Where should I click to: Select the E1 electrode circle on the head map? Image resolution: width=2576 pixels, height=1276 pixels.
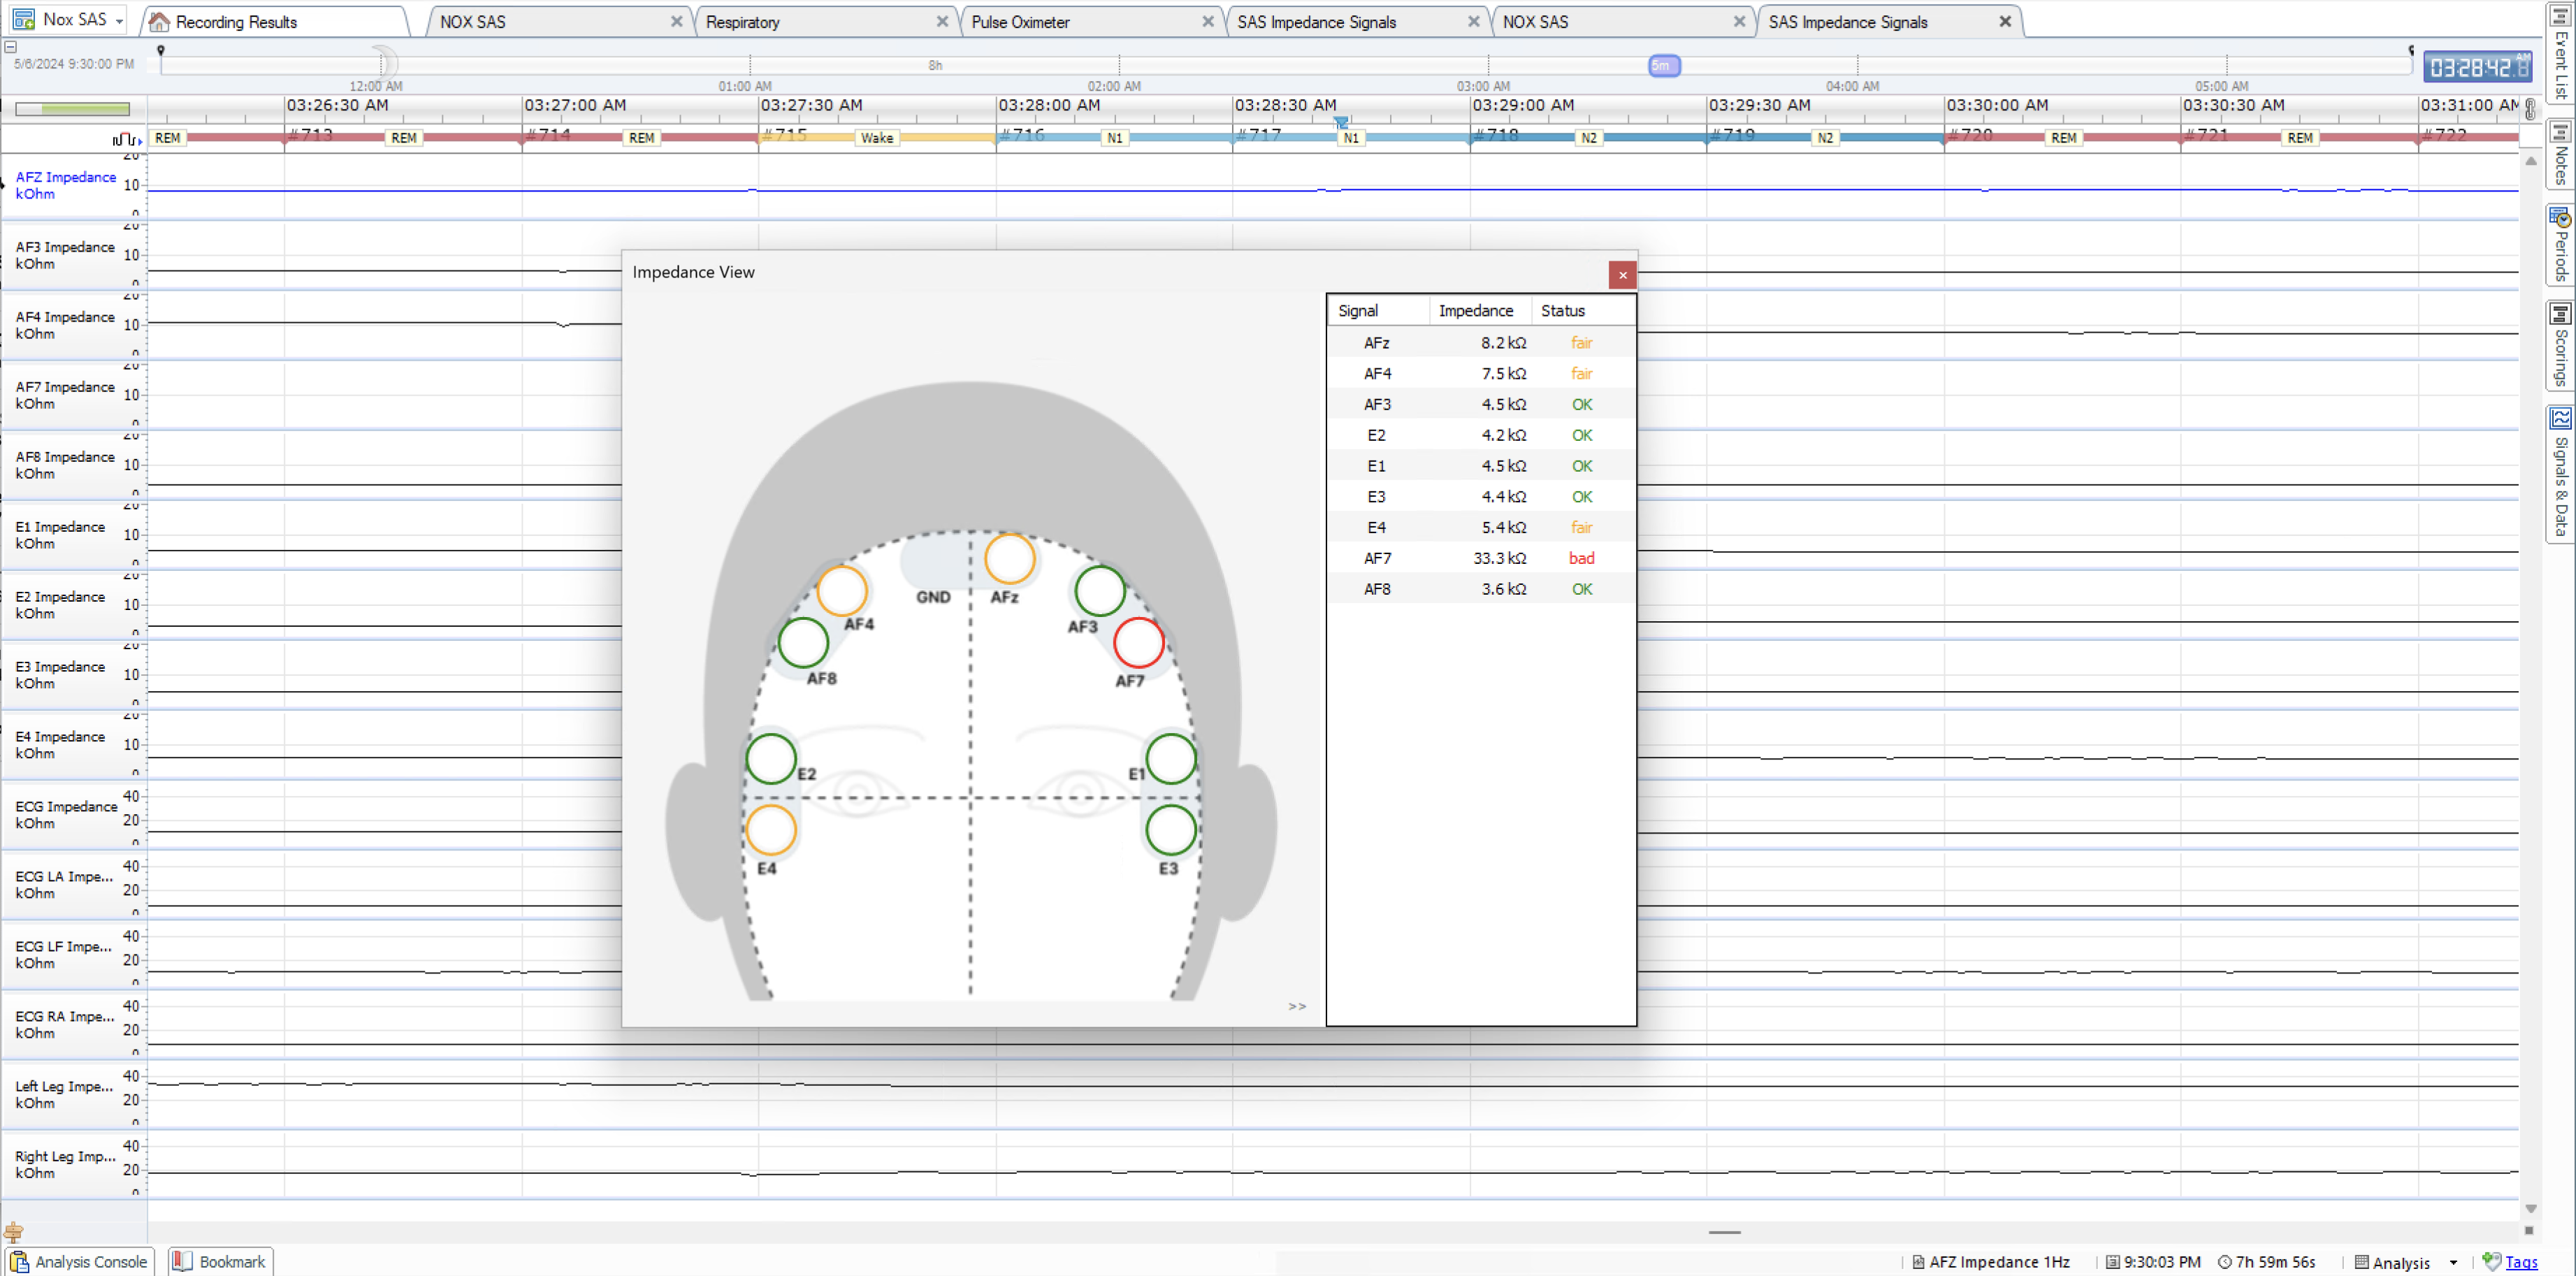point(1171,759)
